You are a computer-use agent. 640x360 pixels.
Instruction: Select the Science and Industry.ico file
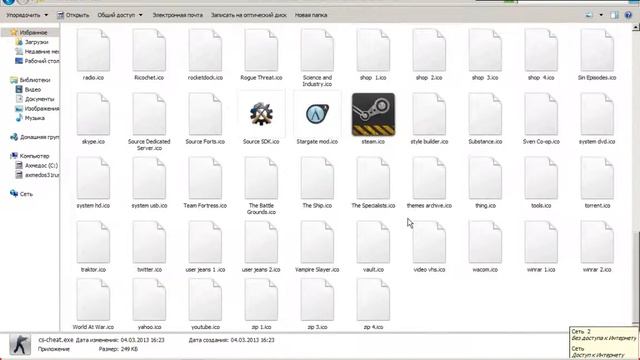point(317,58)
